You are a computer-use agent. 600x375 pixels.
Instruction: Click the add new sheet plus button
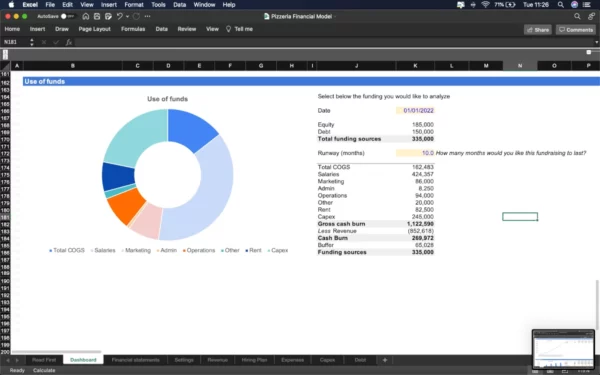coord(385,360)
